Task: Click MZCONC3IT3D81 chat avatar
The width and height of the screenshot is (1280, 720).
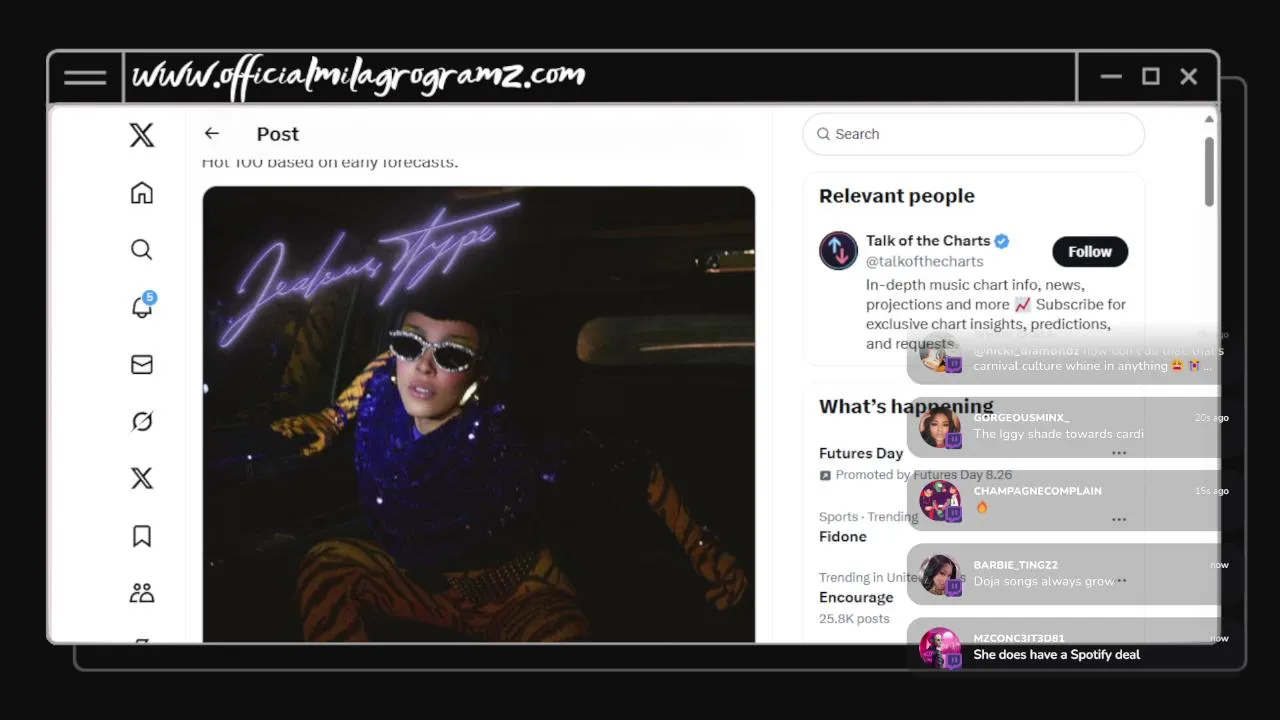Action: [940, 648]
